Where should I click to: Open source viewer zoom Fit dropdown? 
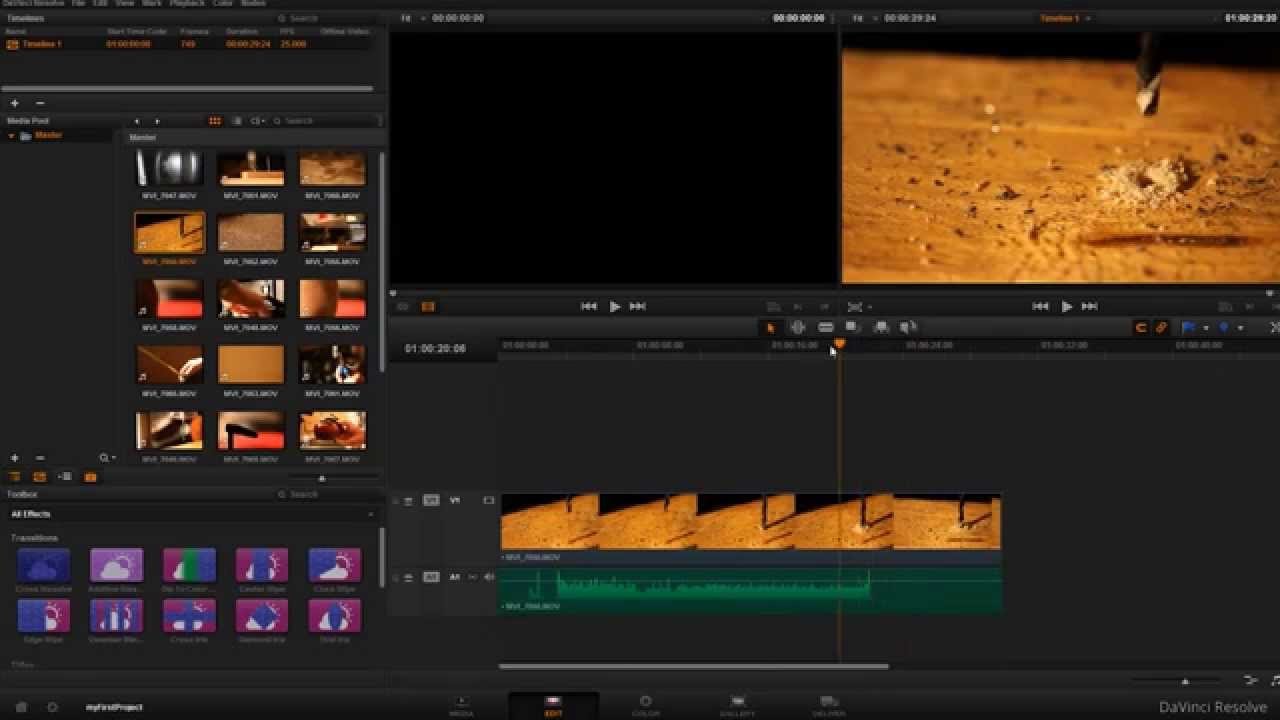click(x=412, y=18)
